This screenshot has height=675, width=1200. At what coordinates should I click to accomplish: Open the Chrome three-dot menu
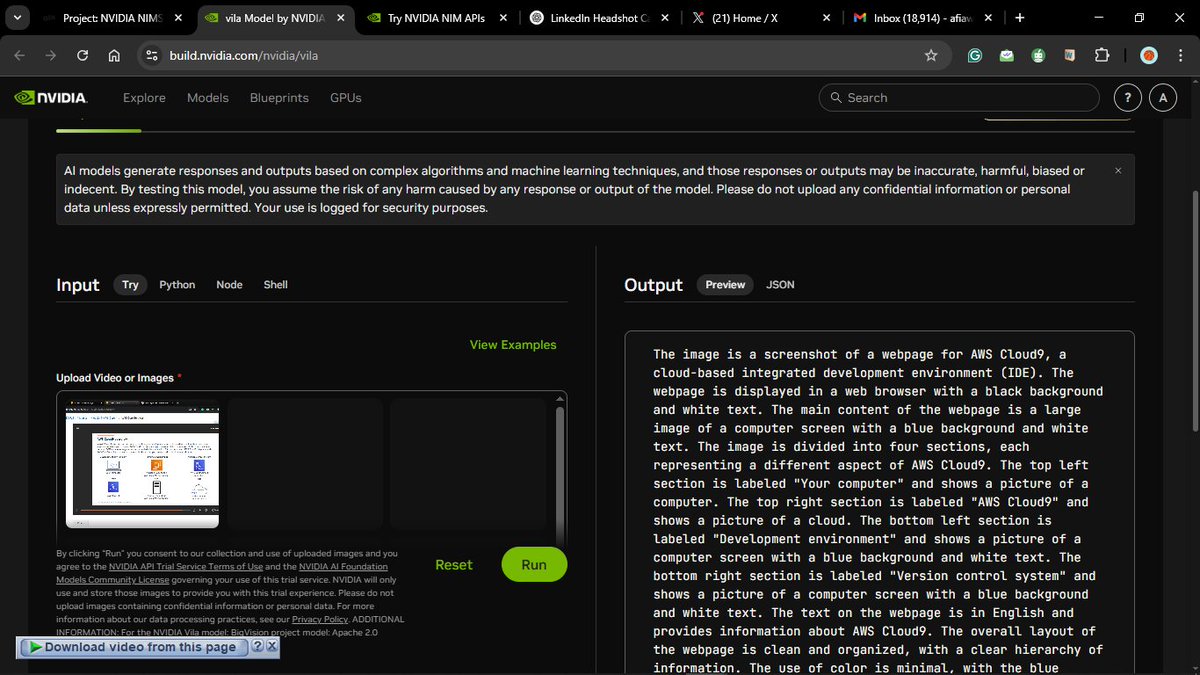click(x=1180, y=56)
